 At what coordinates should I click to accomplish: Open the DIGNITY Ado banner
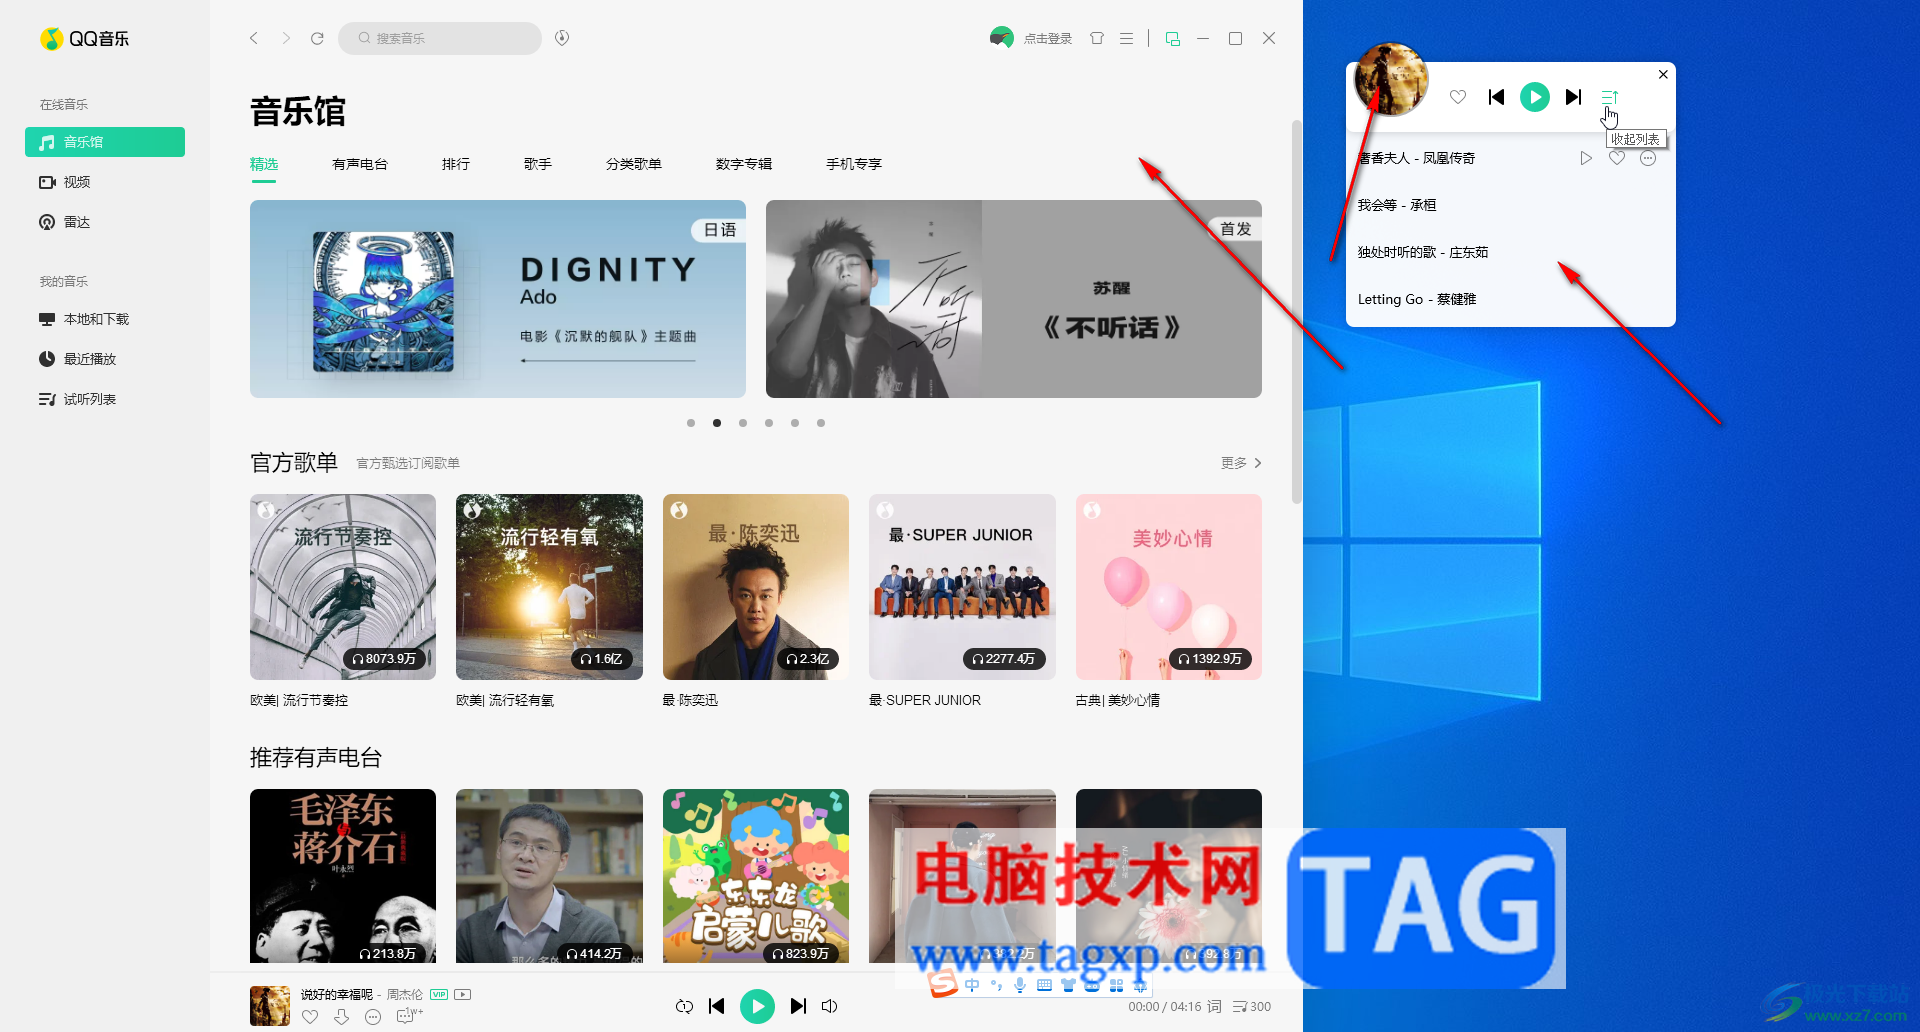(x=498, y=299)
